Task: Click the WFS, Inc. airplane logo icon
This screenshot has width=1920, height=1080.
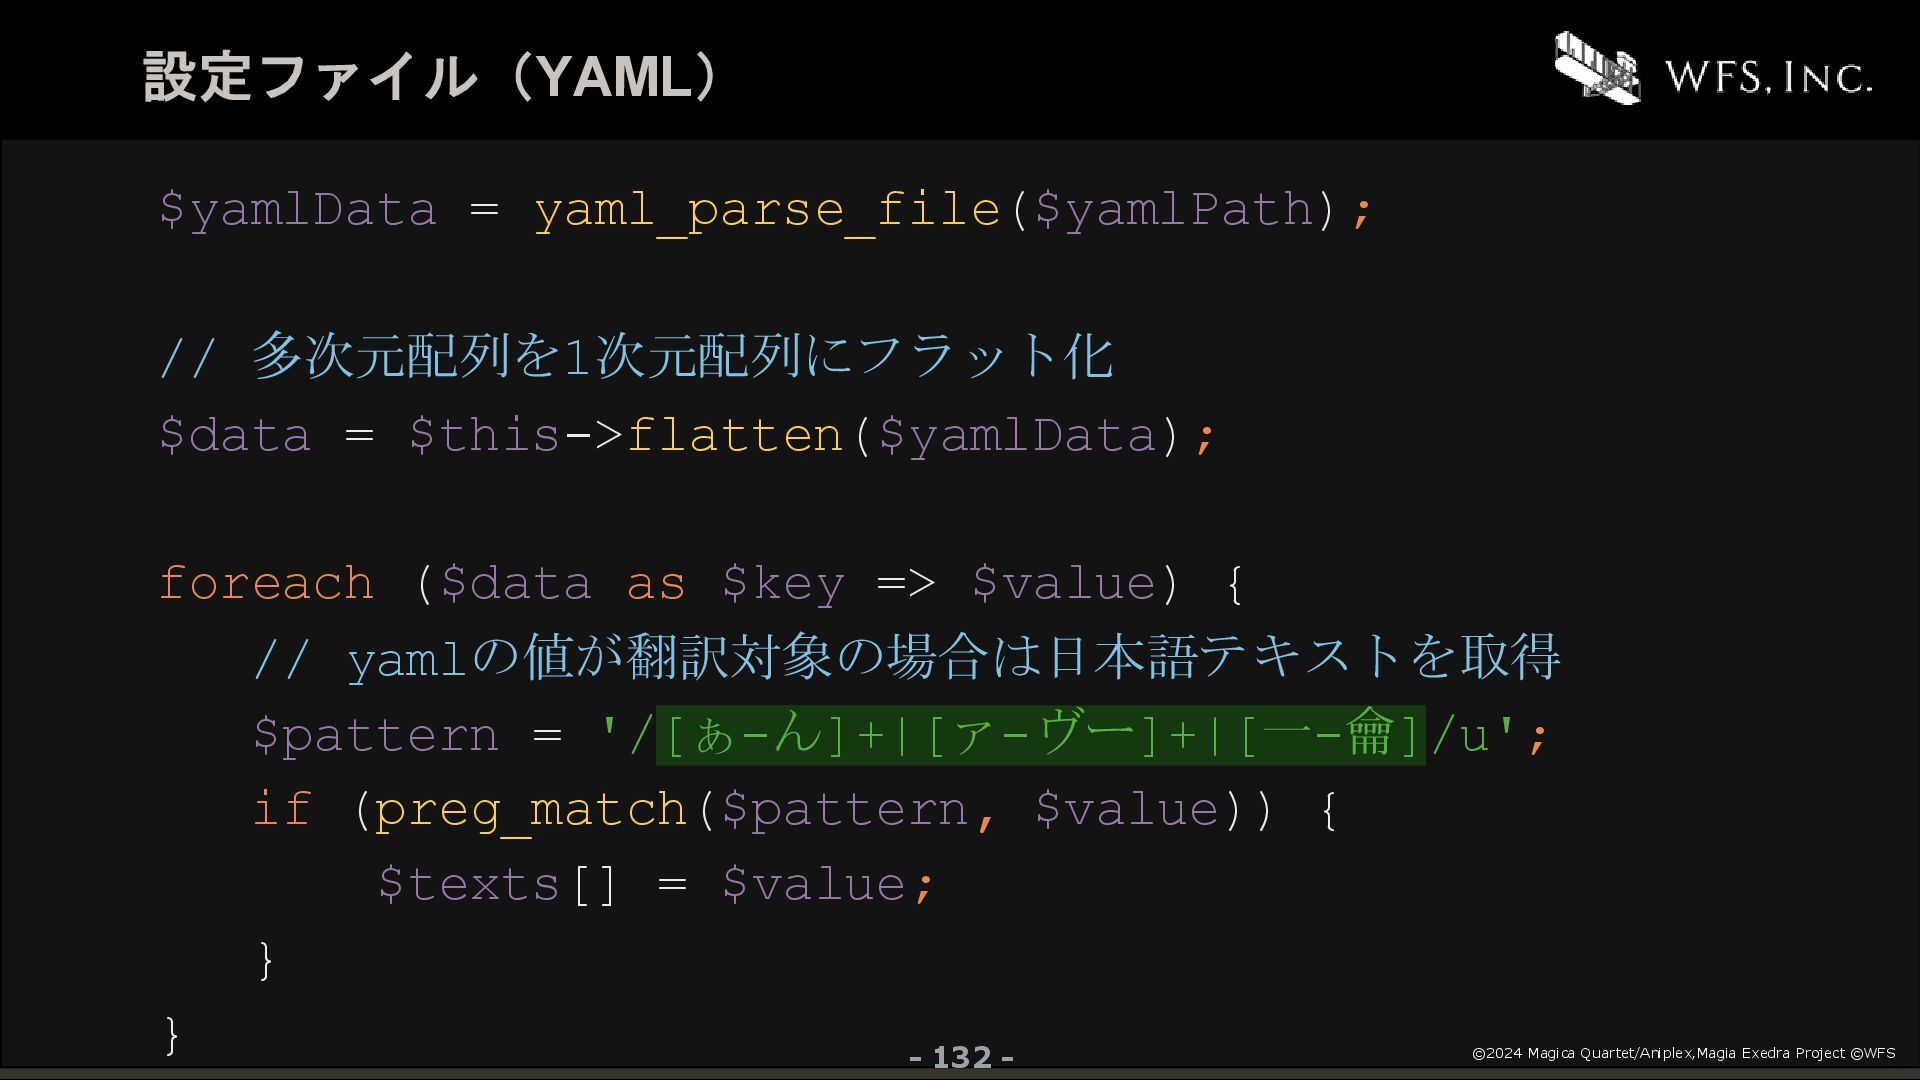Action: coord(1597,67)
